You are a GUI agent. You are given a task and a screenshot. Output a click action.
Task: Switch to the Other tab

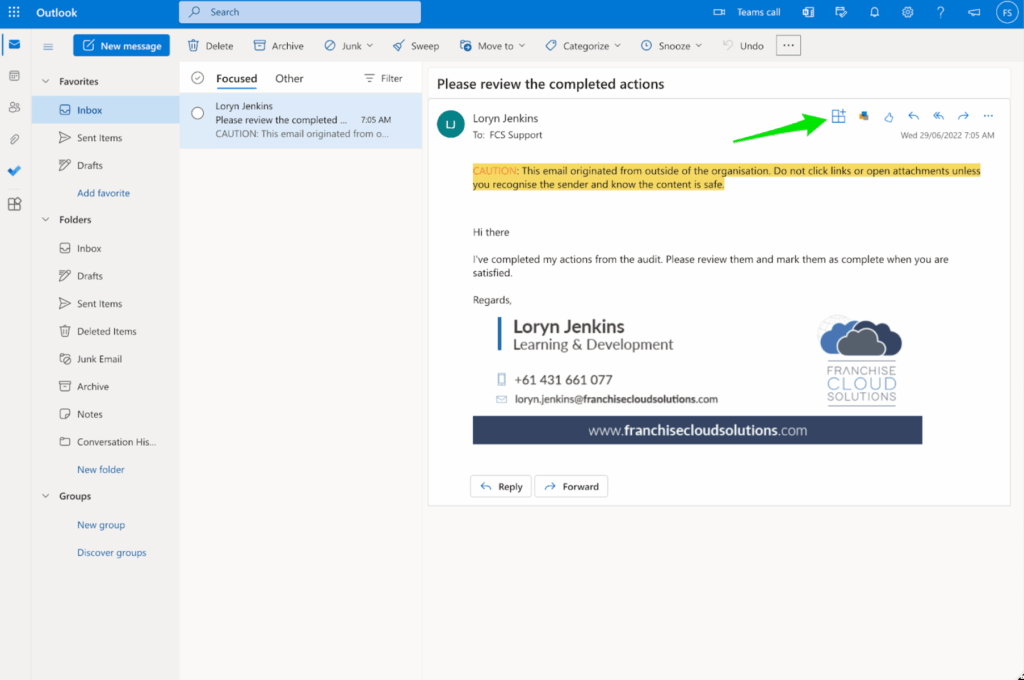289,78
